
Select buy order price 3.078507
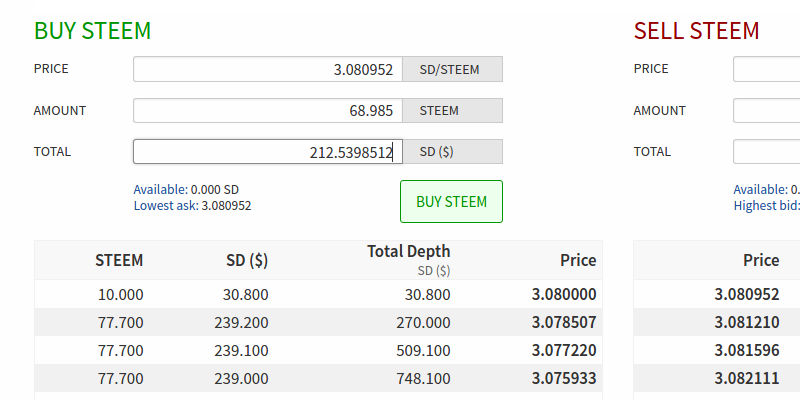point(564,322)
